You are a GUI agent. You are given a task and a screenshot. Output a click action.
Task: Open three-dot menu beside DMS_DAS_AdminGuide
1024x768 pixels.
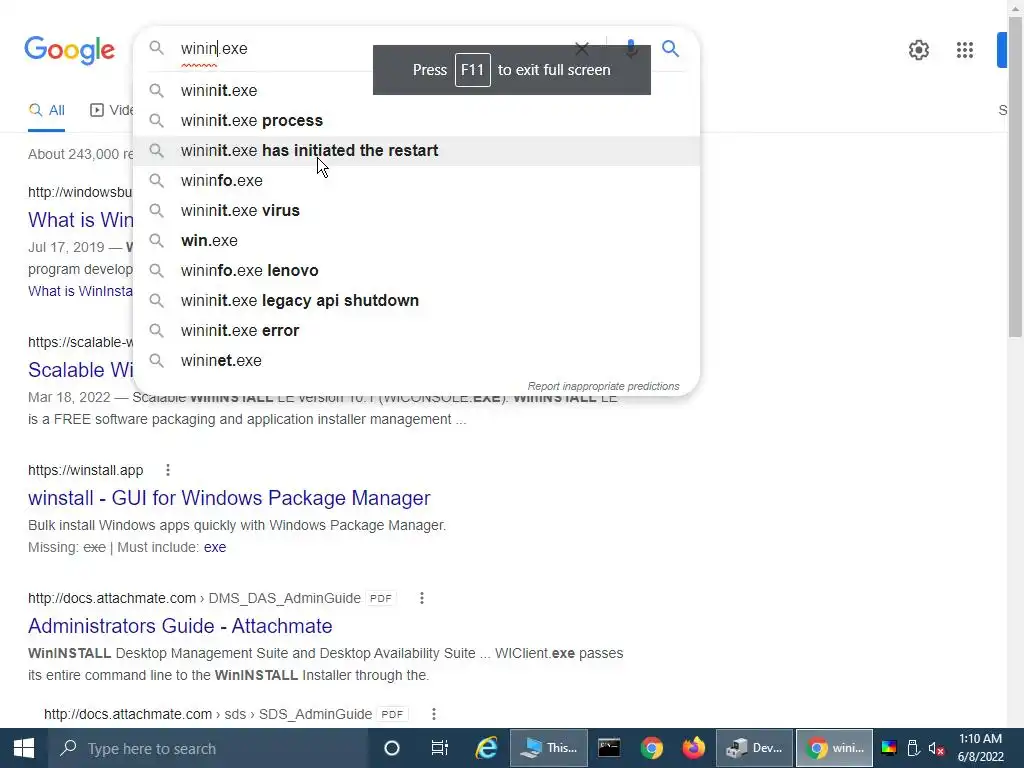click(422, 598)
